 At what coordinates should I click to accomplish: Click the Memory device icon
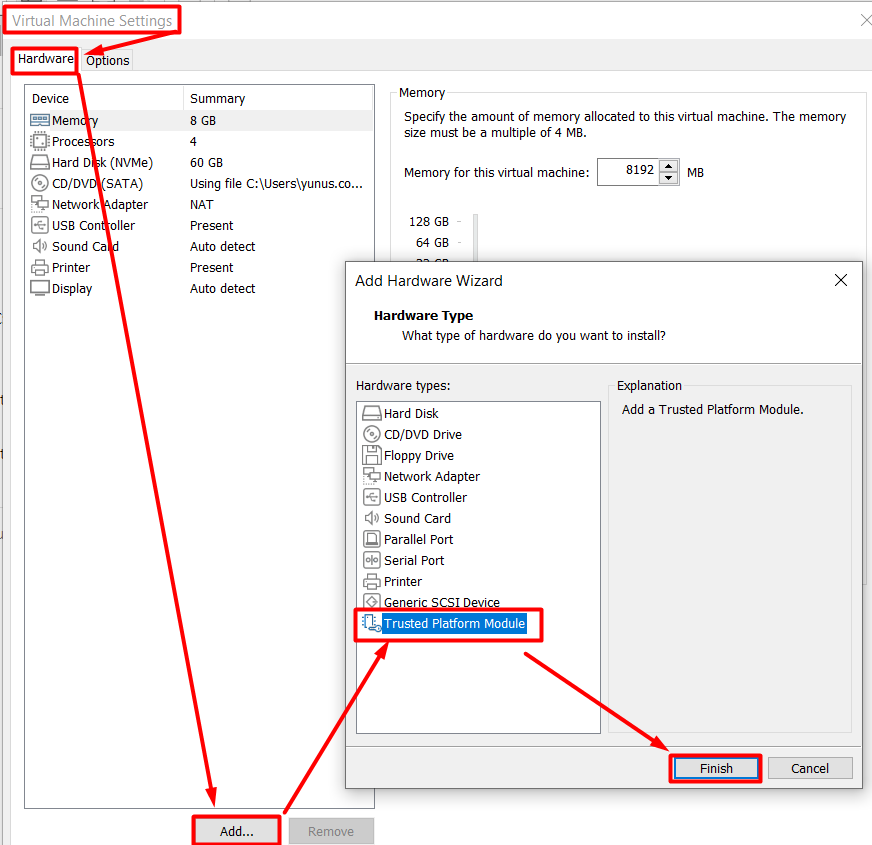40,120
